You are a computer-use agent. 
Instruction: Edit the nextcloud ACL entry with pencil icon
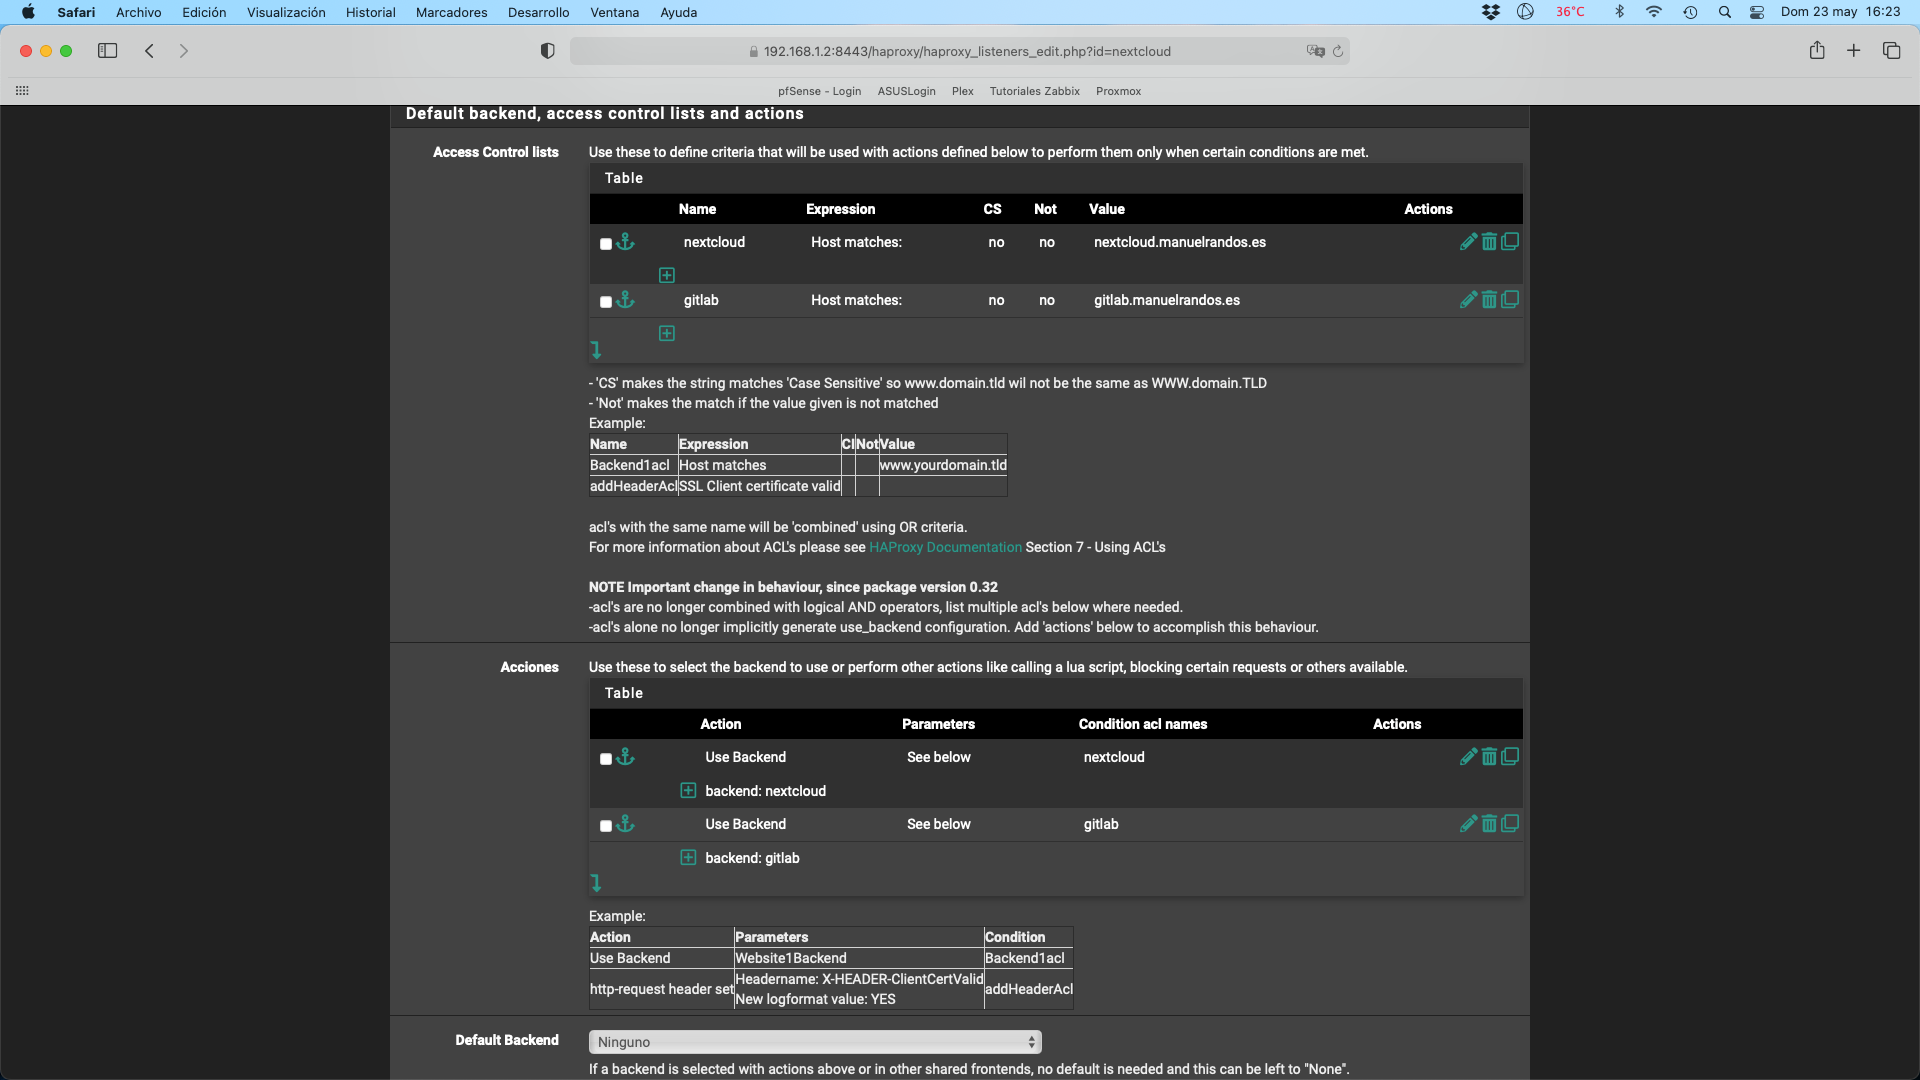tap(1468, 242)
